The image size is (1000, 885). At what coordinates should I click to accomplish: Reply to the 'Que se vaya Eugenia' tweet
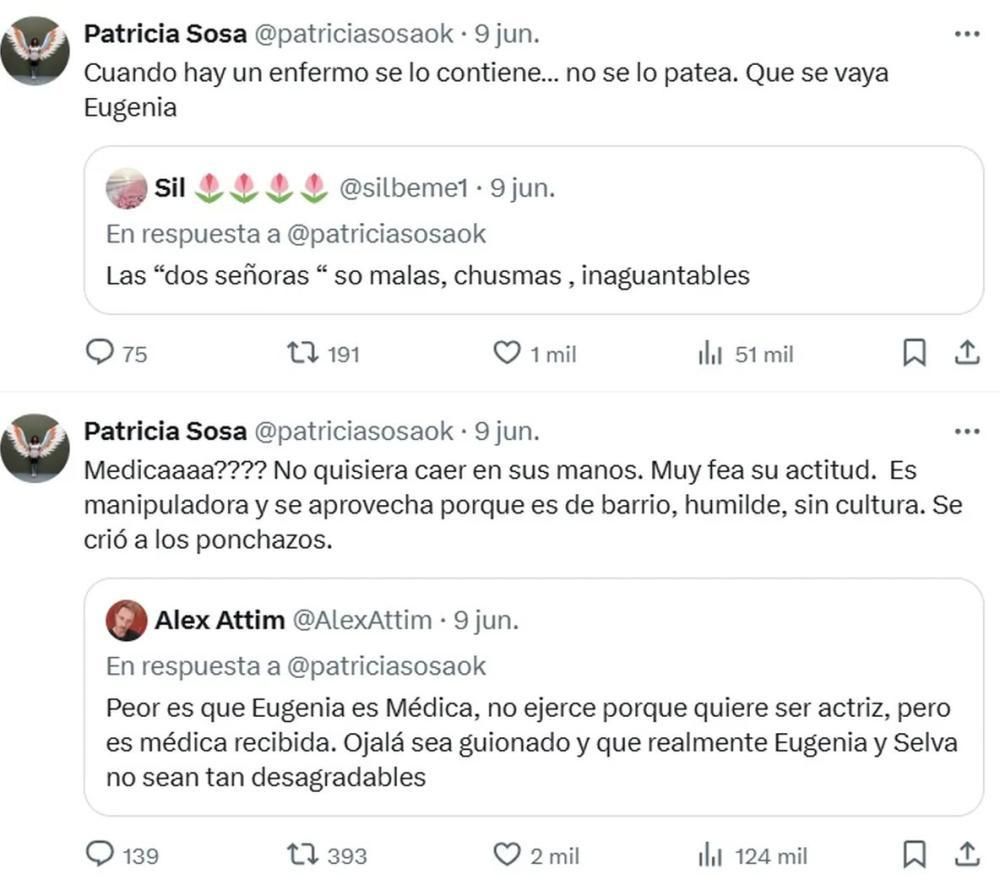[103, 353]
